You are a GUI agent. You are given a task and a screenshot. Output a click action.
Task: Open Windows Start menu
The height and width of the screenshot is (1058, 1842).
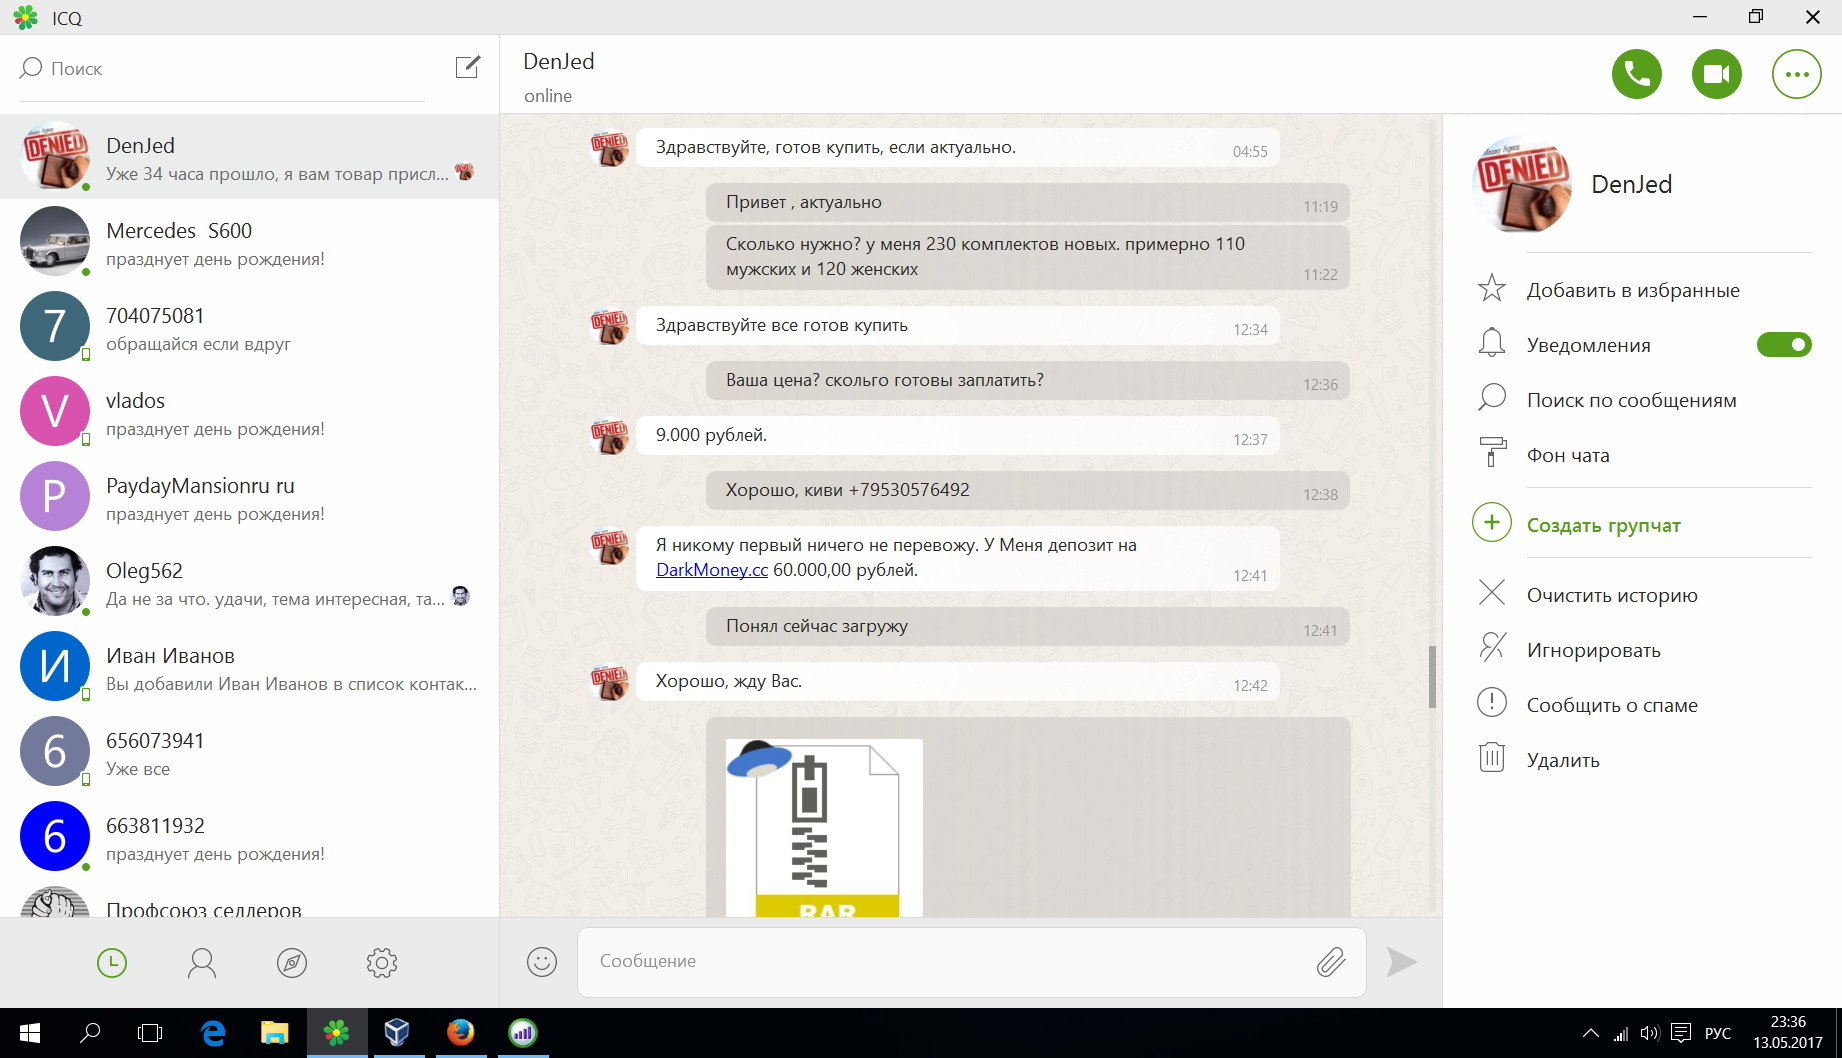[30, 1033]
